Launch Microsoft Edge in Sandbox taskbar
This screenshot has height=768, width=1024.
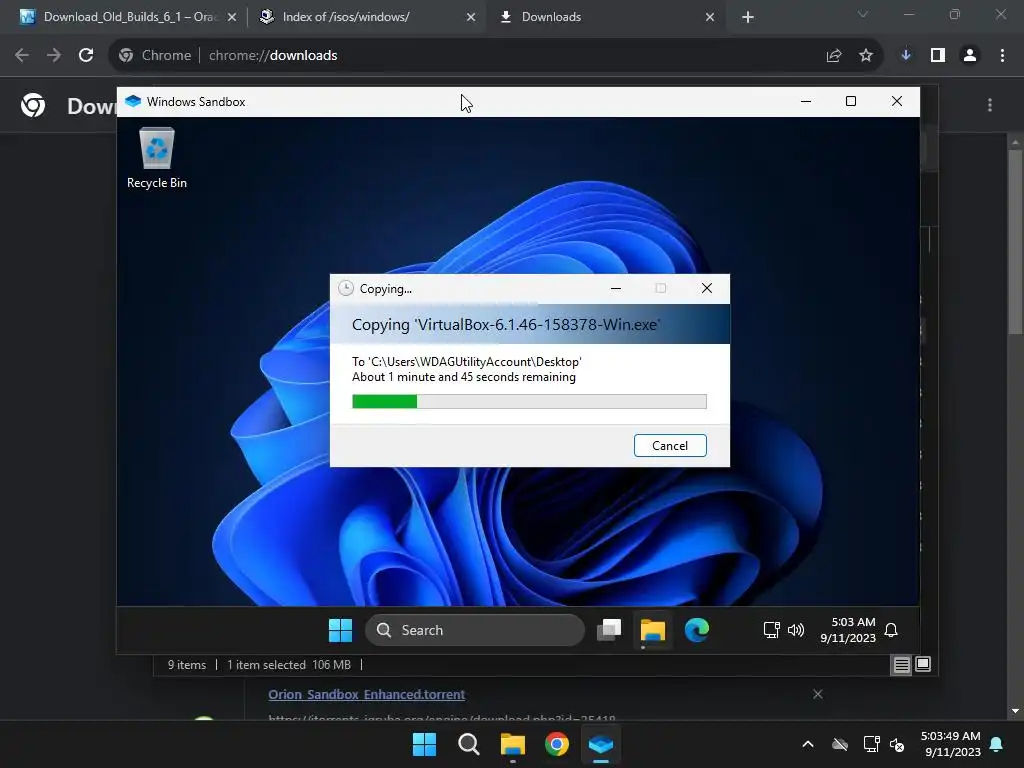tap(696, 630)
